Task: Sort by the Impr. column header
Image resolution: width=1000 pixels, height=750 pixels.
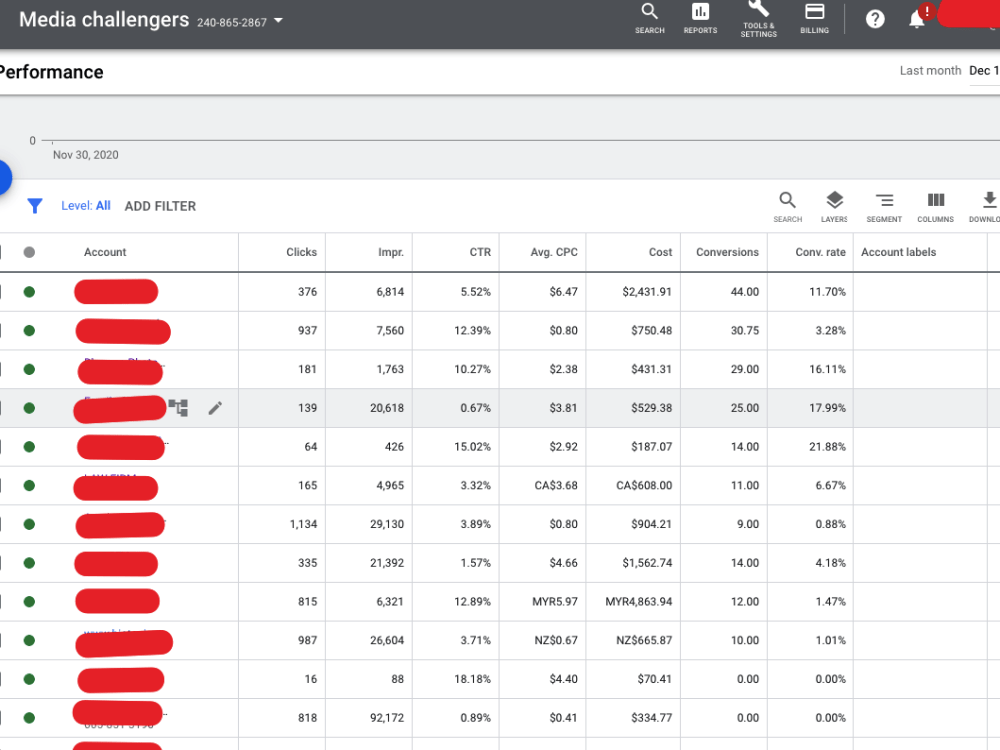Action: pos(390,252)
